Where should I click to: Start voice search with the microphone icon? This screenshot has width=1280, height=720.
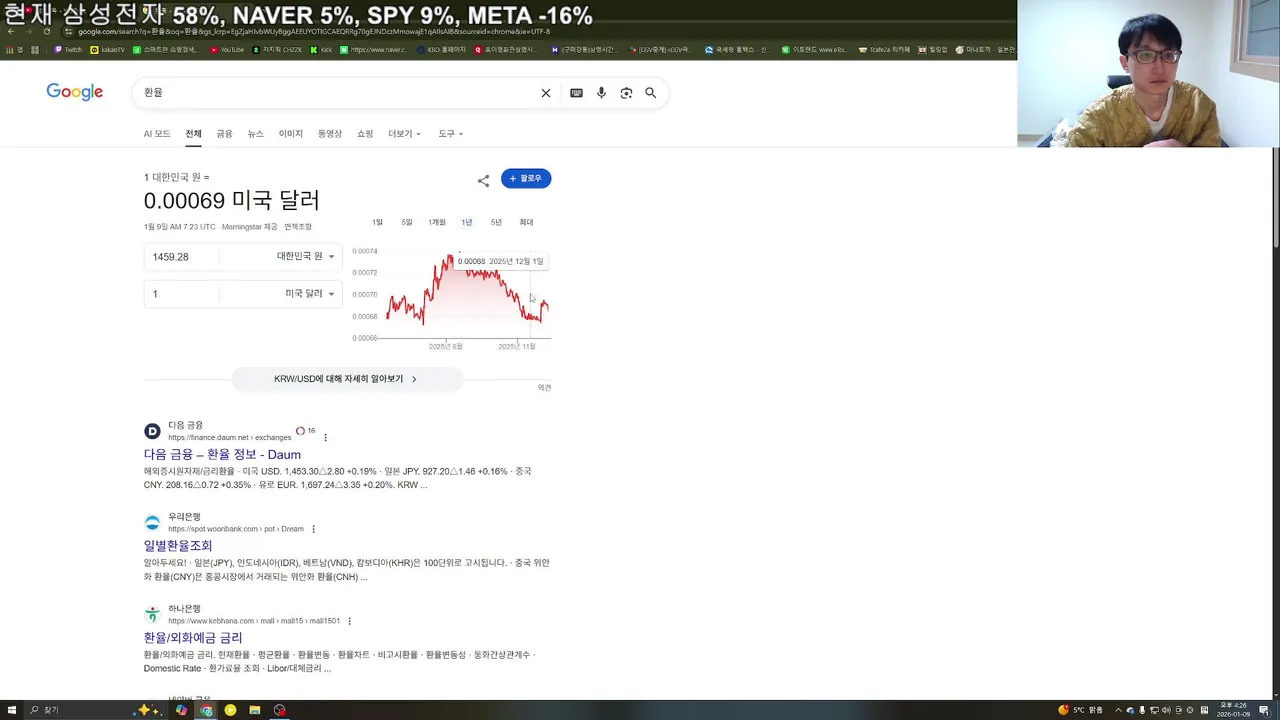click(x=601, y=93)
